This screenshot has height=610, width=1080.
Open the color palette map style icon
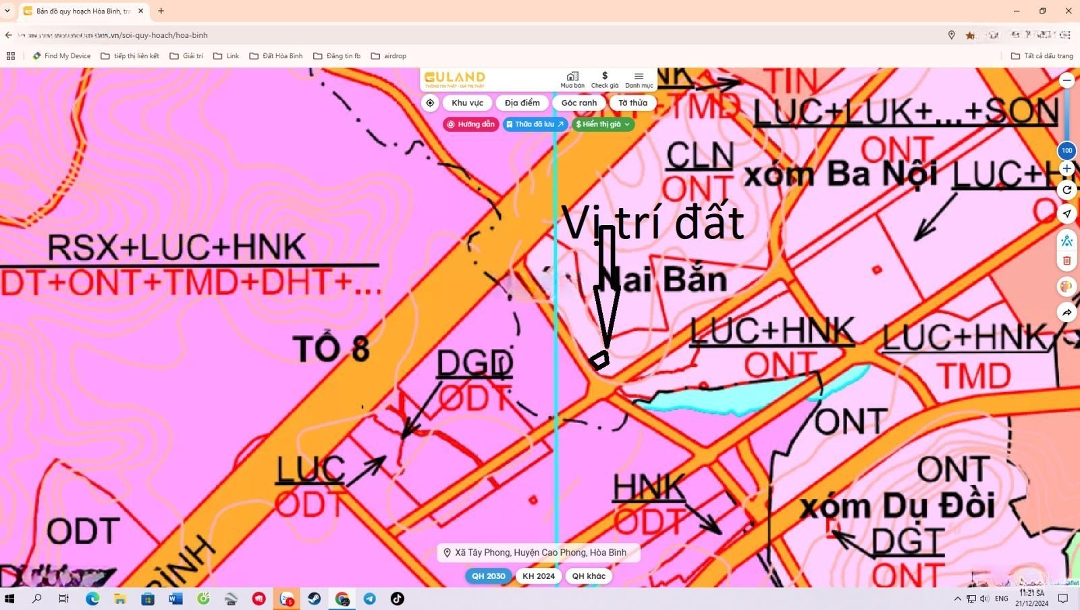click(x=1067, y=287)
